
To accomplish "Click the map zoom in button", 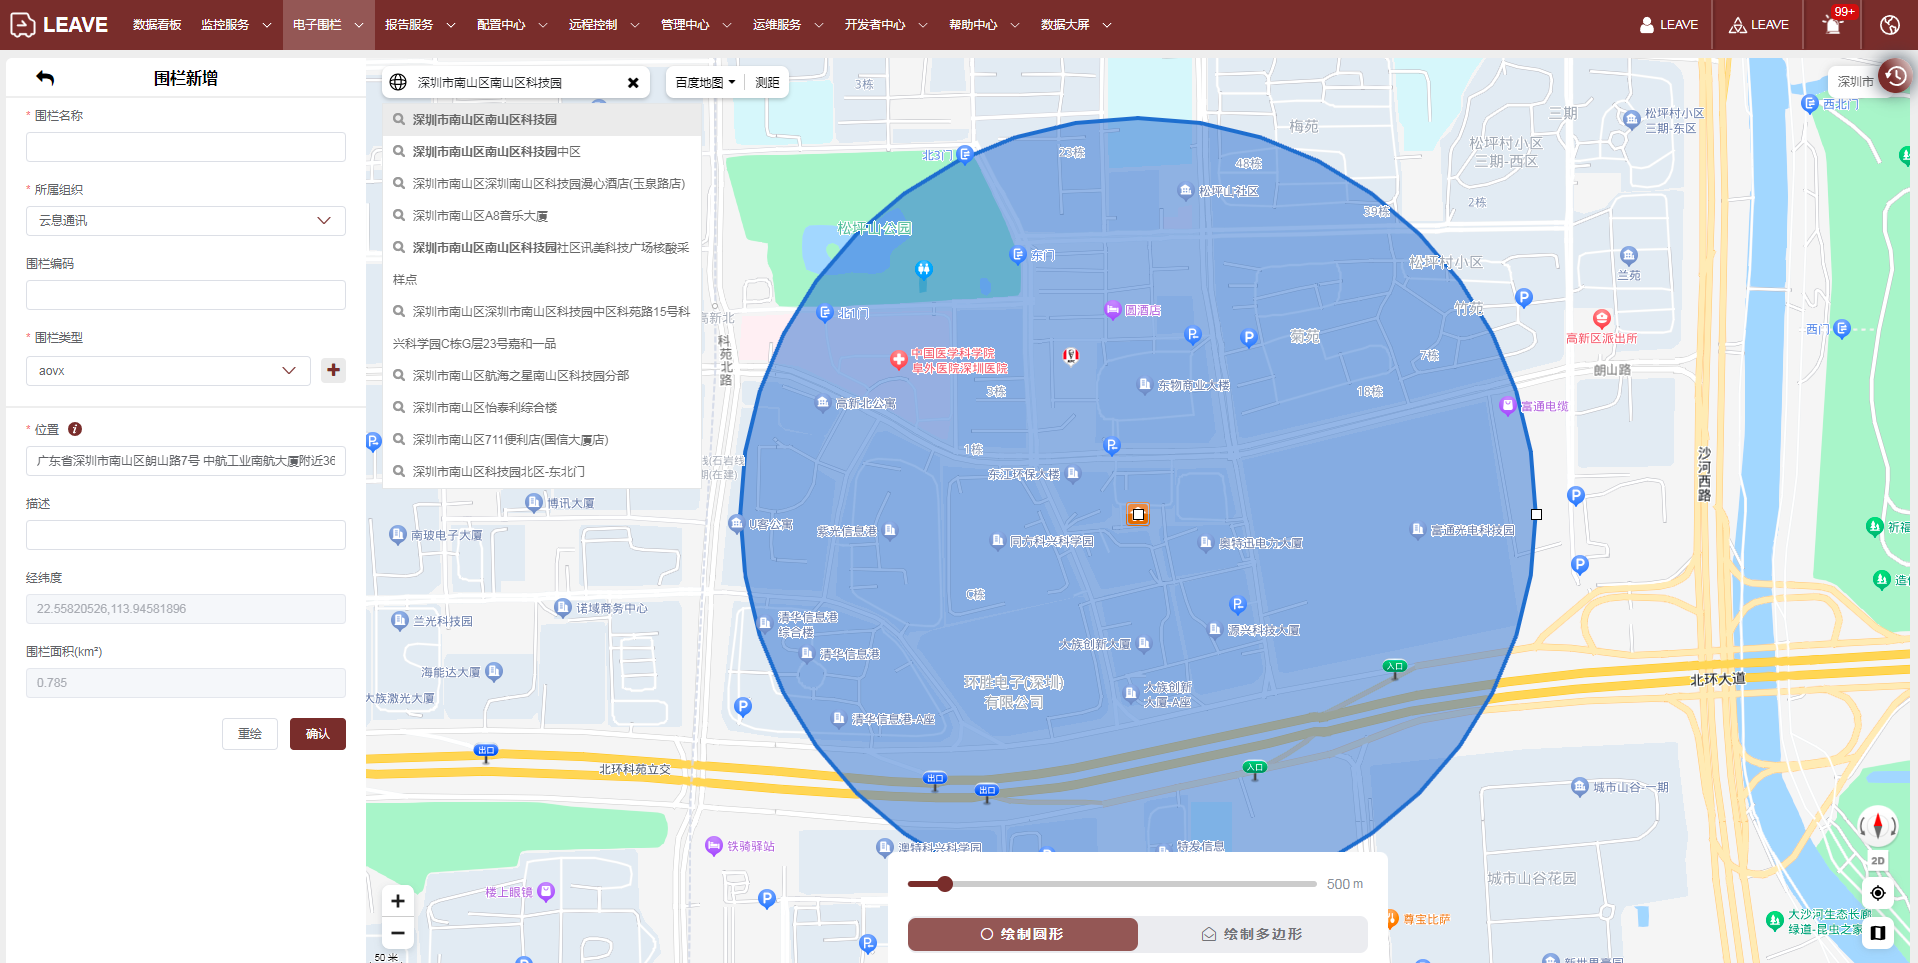I will [x=398, y=901].
